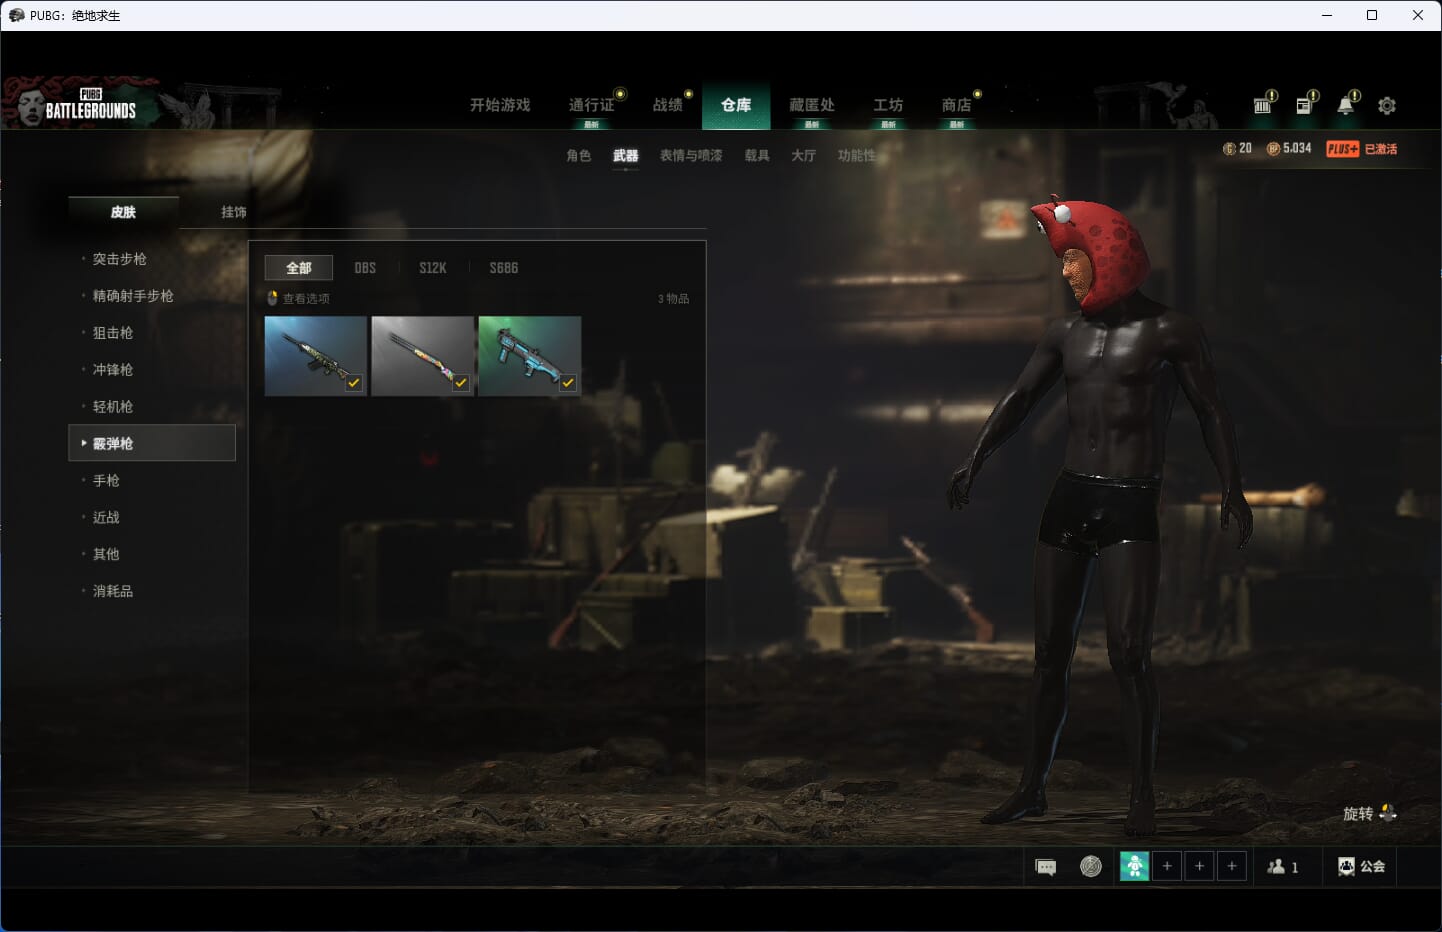
Task: Choose 霰弹枪 shotguns category
Action: [152, 443]
